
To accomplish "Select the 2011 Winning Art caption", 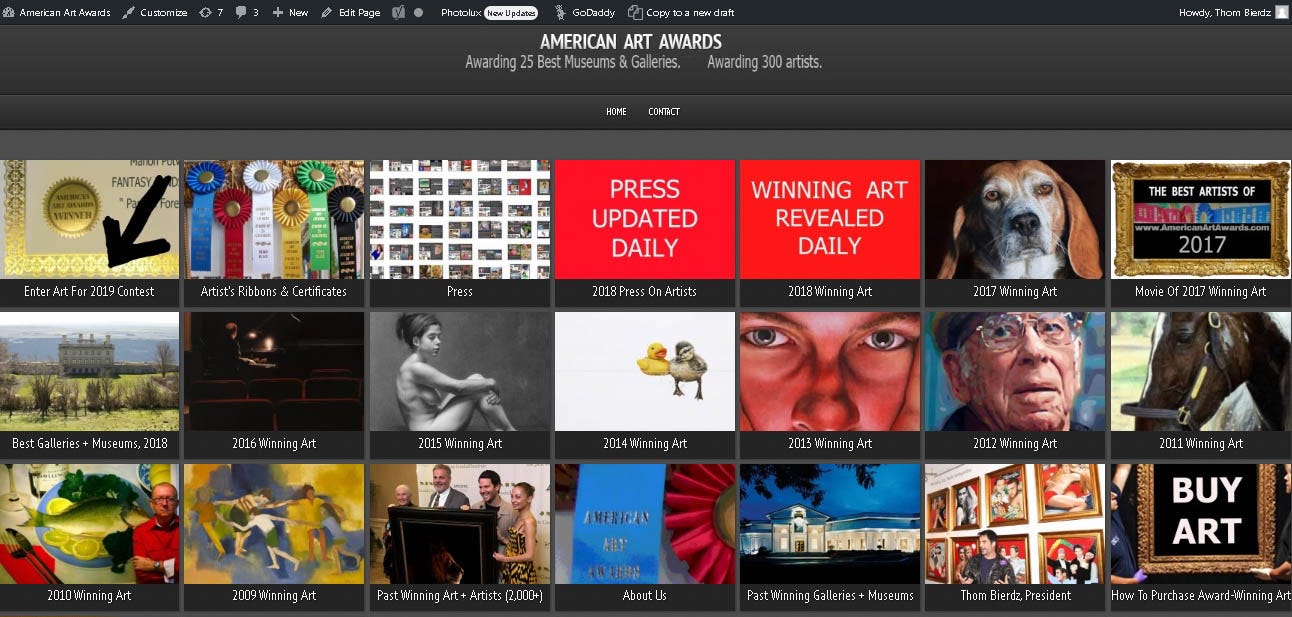I will [1201, 444].
